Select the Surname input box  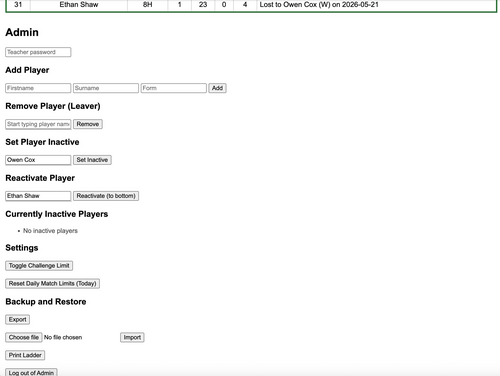tap(106, 88)
